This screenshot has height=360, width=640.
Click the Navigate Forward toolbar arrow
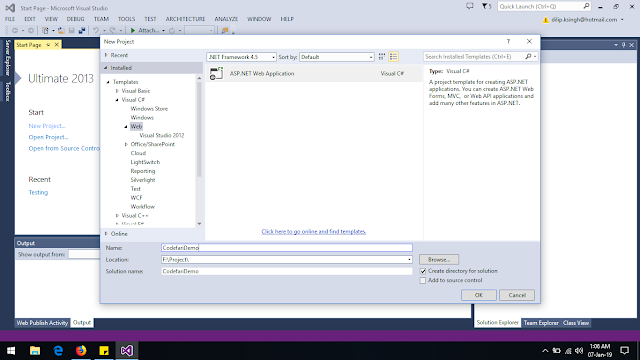coord(31,31)
